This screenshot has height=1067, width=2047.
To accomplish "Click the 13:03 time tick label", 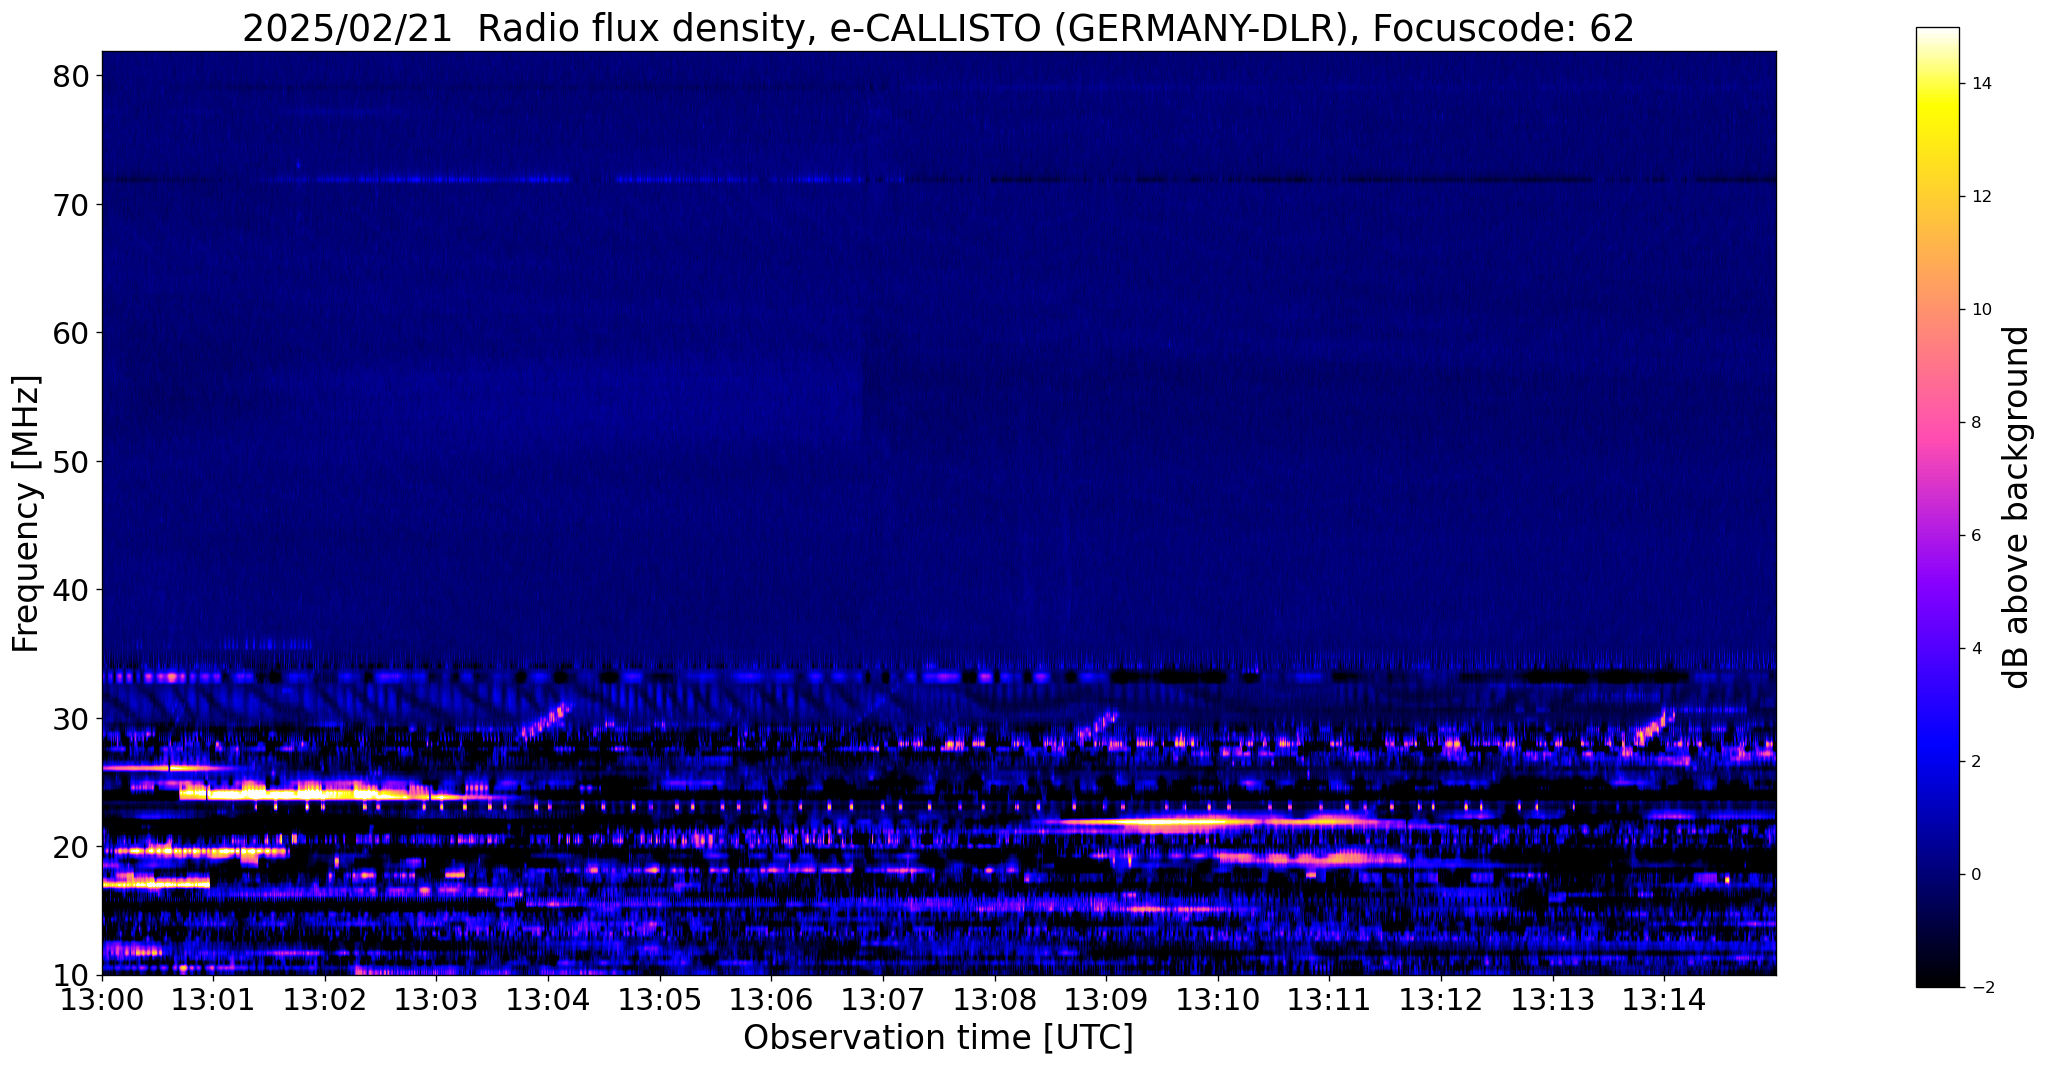I will coord(436,999).
